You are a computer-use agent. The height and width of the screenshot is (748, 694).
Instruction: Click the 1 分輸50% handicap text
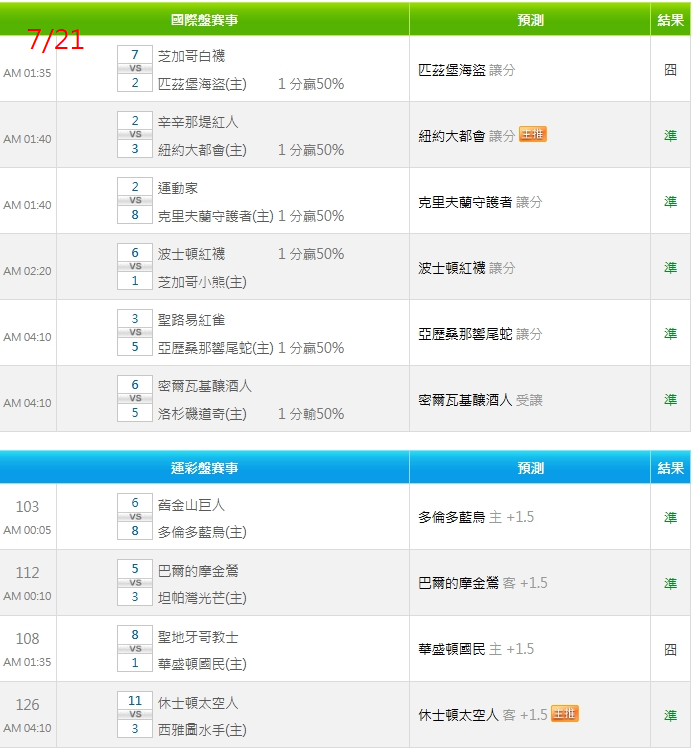click(x=311, y=414)
